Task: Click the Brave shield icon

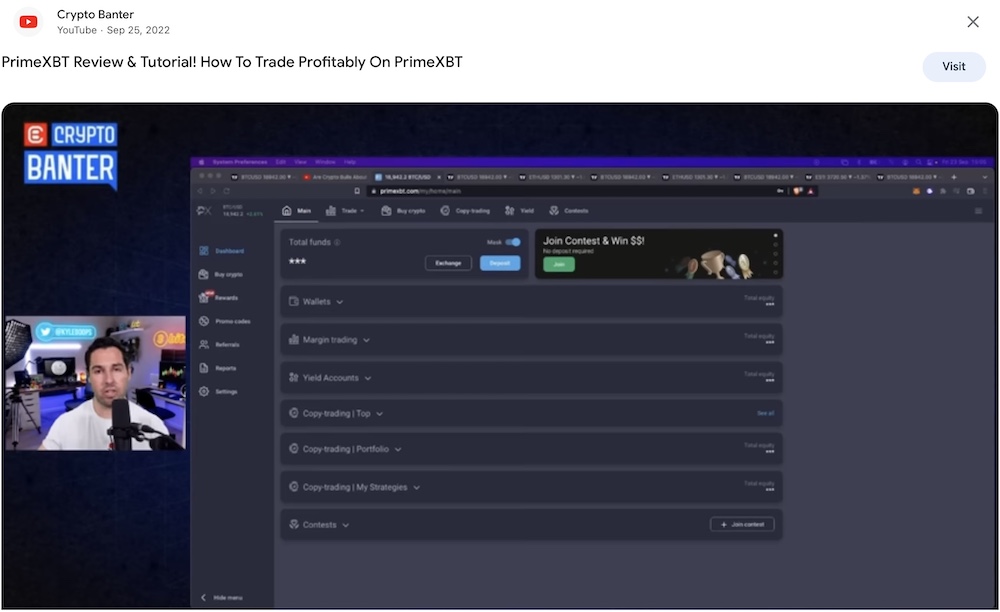Action: [x=798, y=191]
